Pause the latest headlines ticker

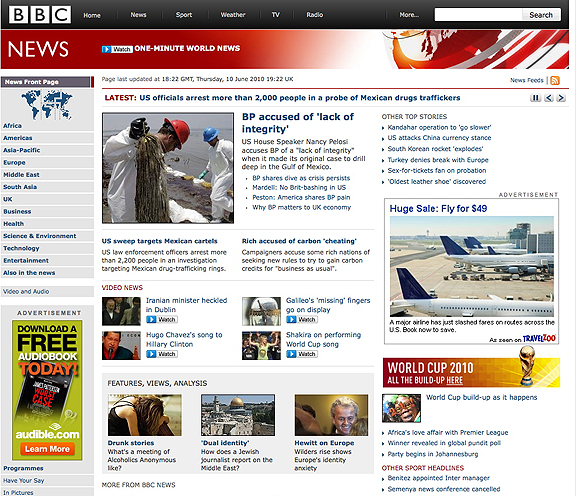point(535,98)
